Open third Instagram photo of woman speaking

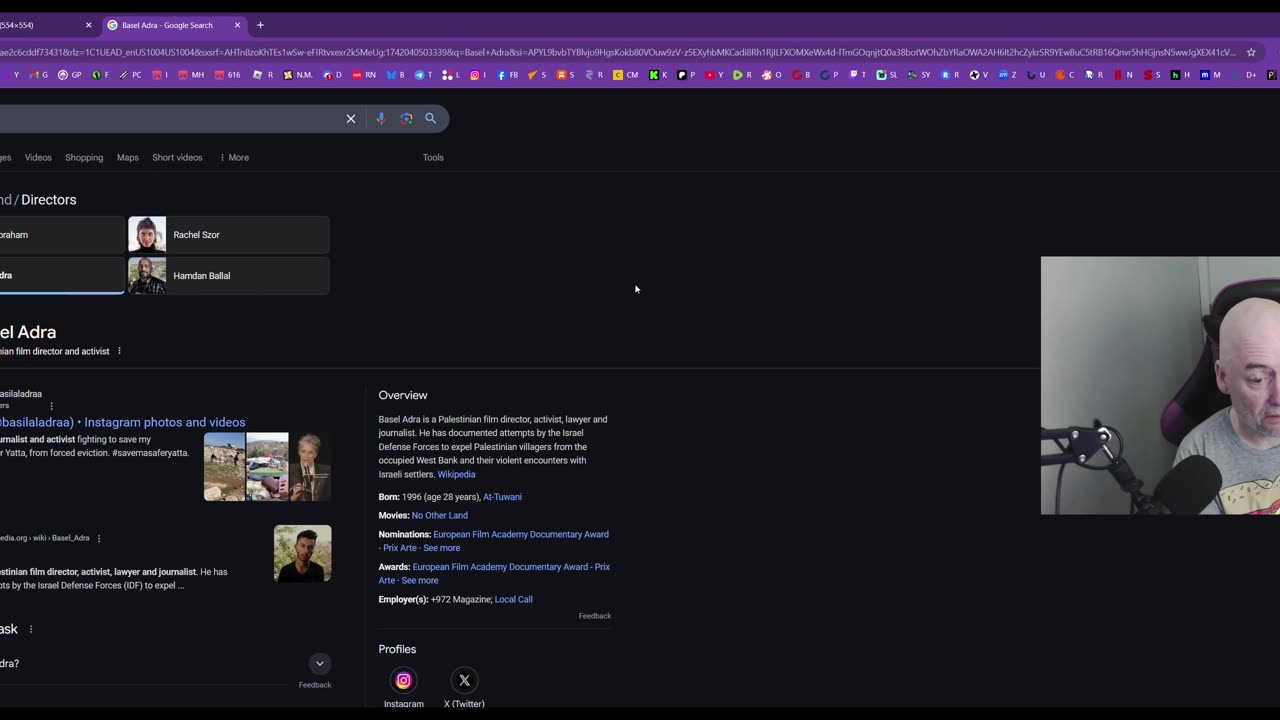pyautogui.click(x=310, y=467)
